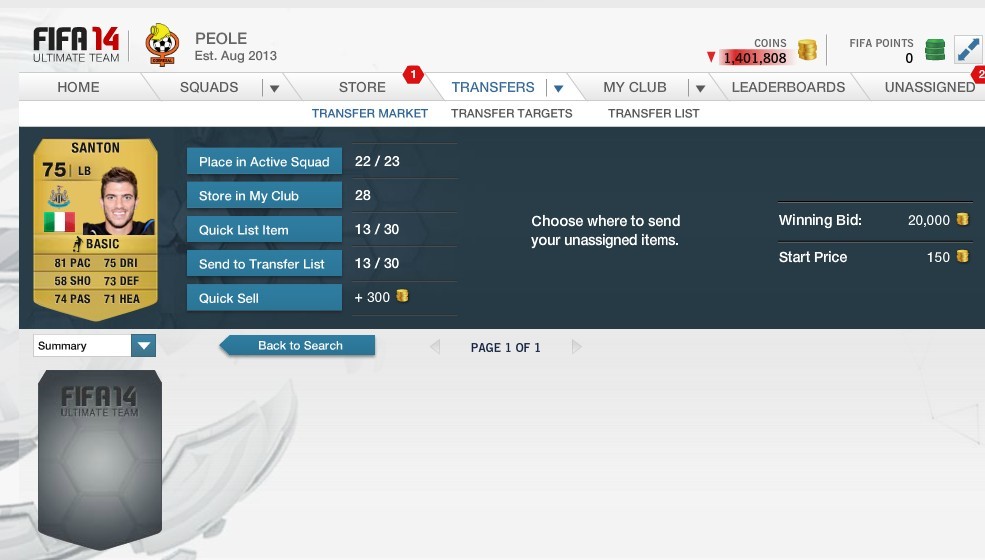
Task: Open the Store tab
Action: [x=362, y=87]
